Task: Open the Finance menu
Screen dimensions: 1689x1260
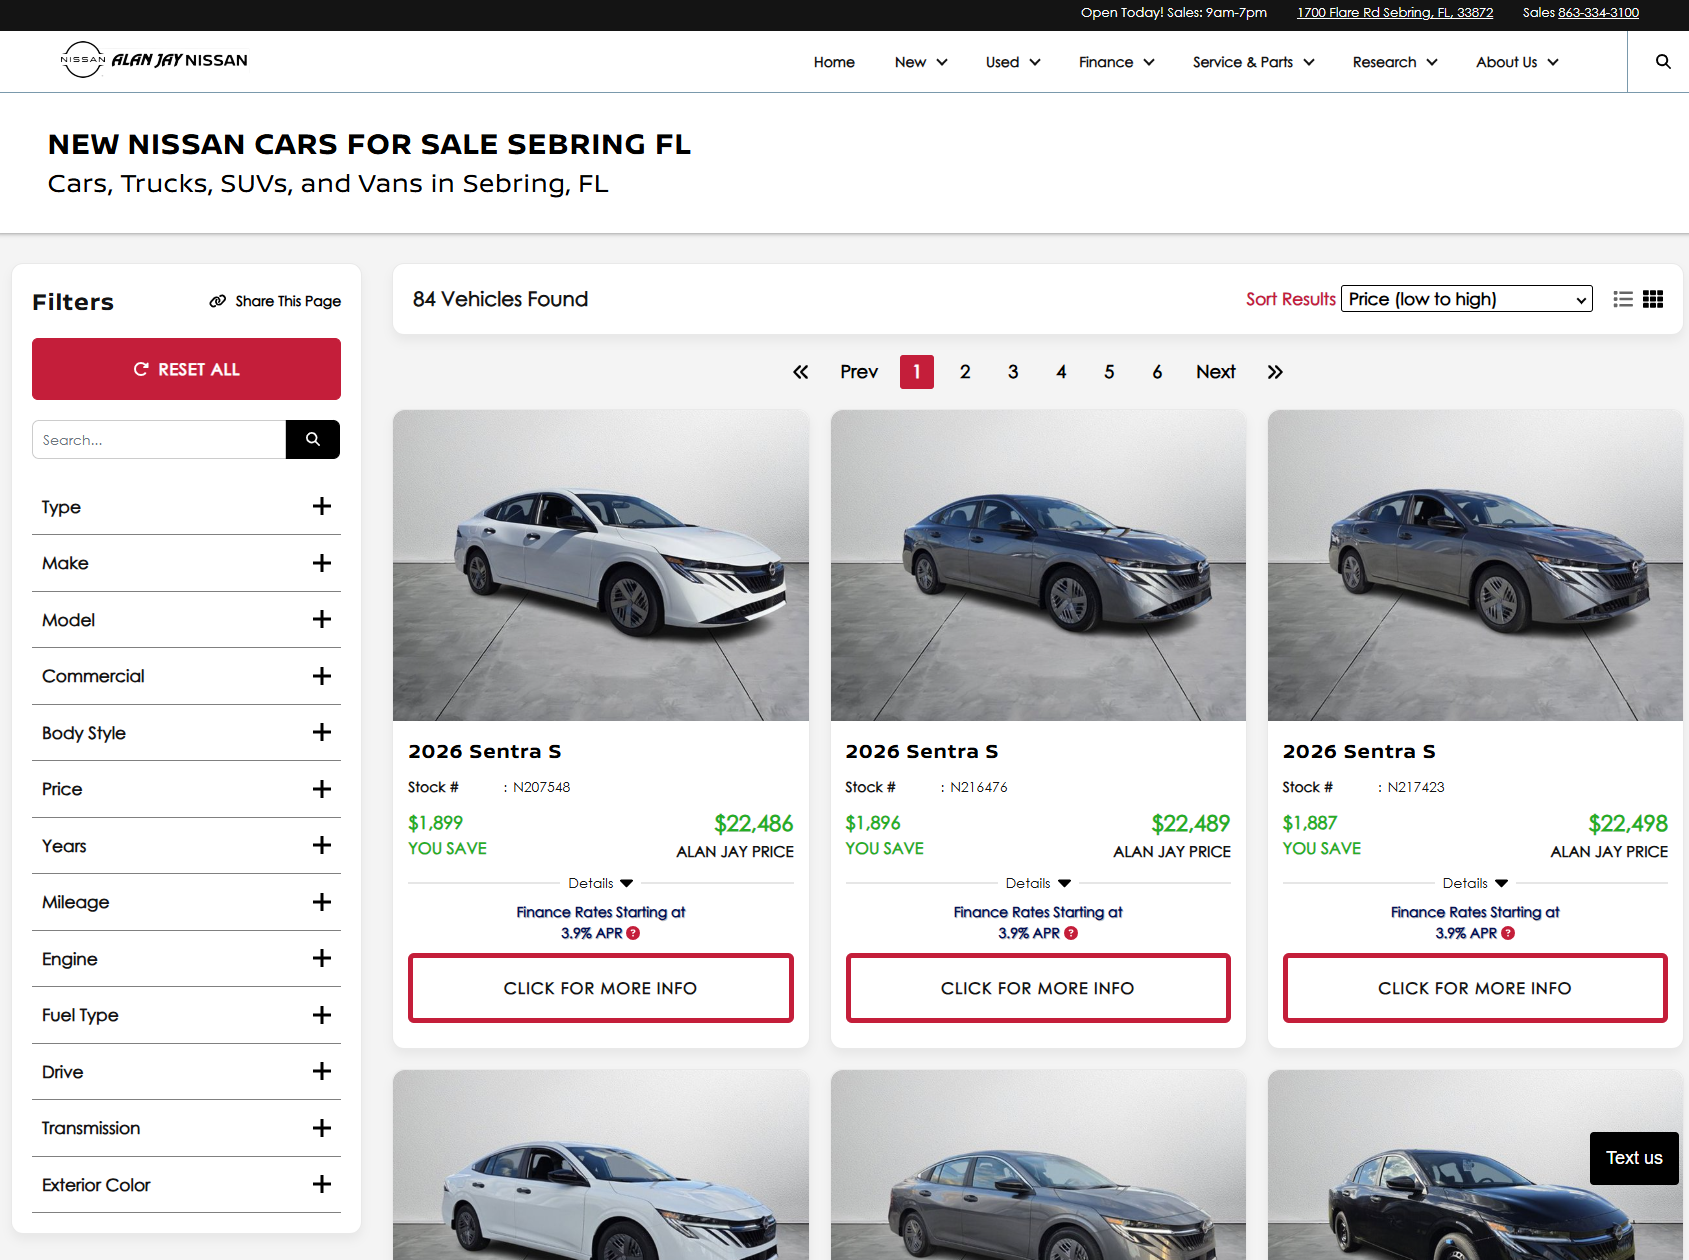Action: 1117,62
